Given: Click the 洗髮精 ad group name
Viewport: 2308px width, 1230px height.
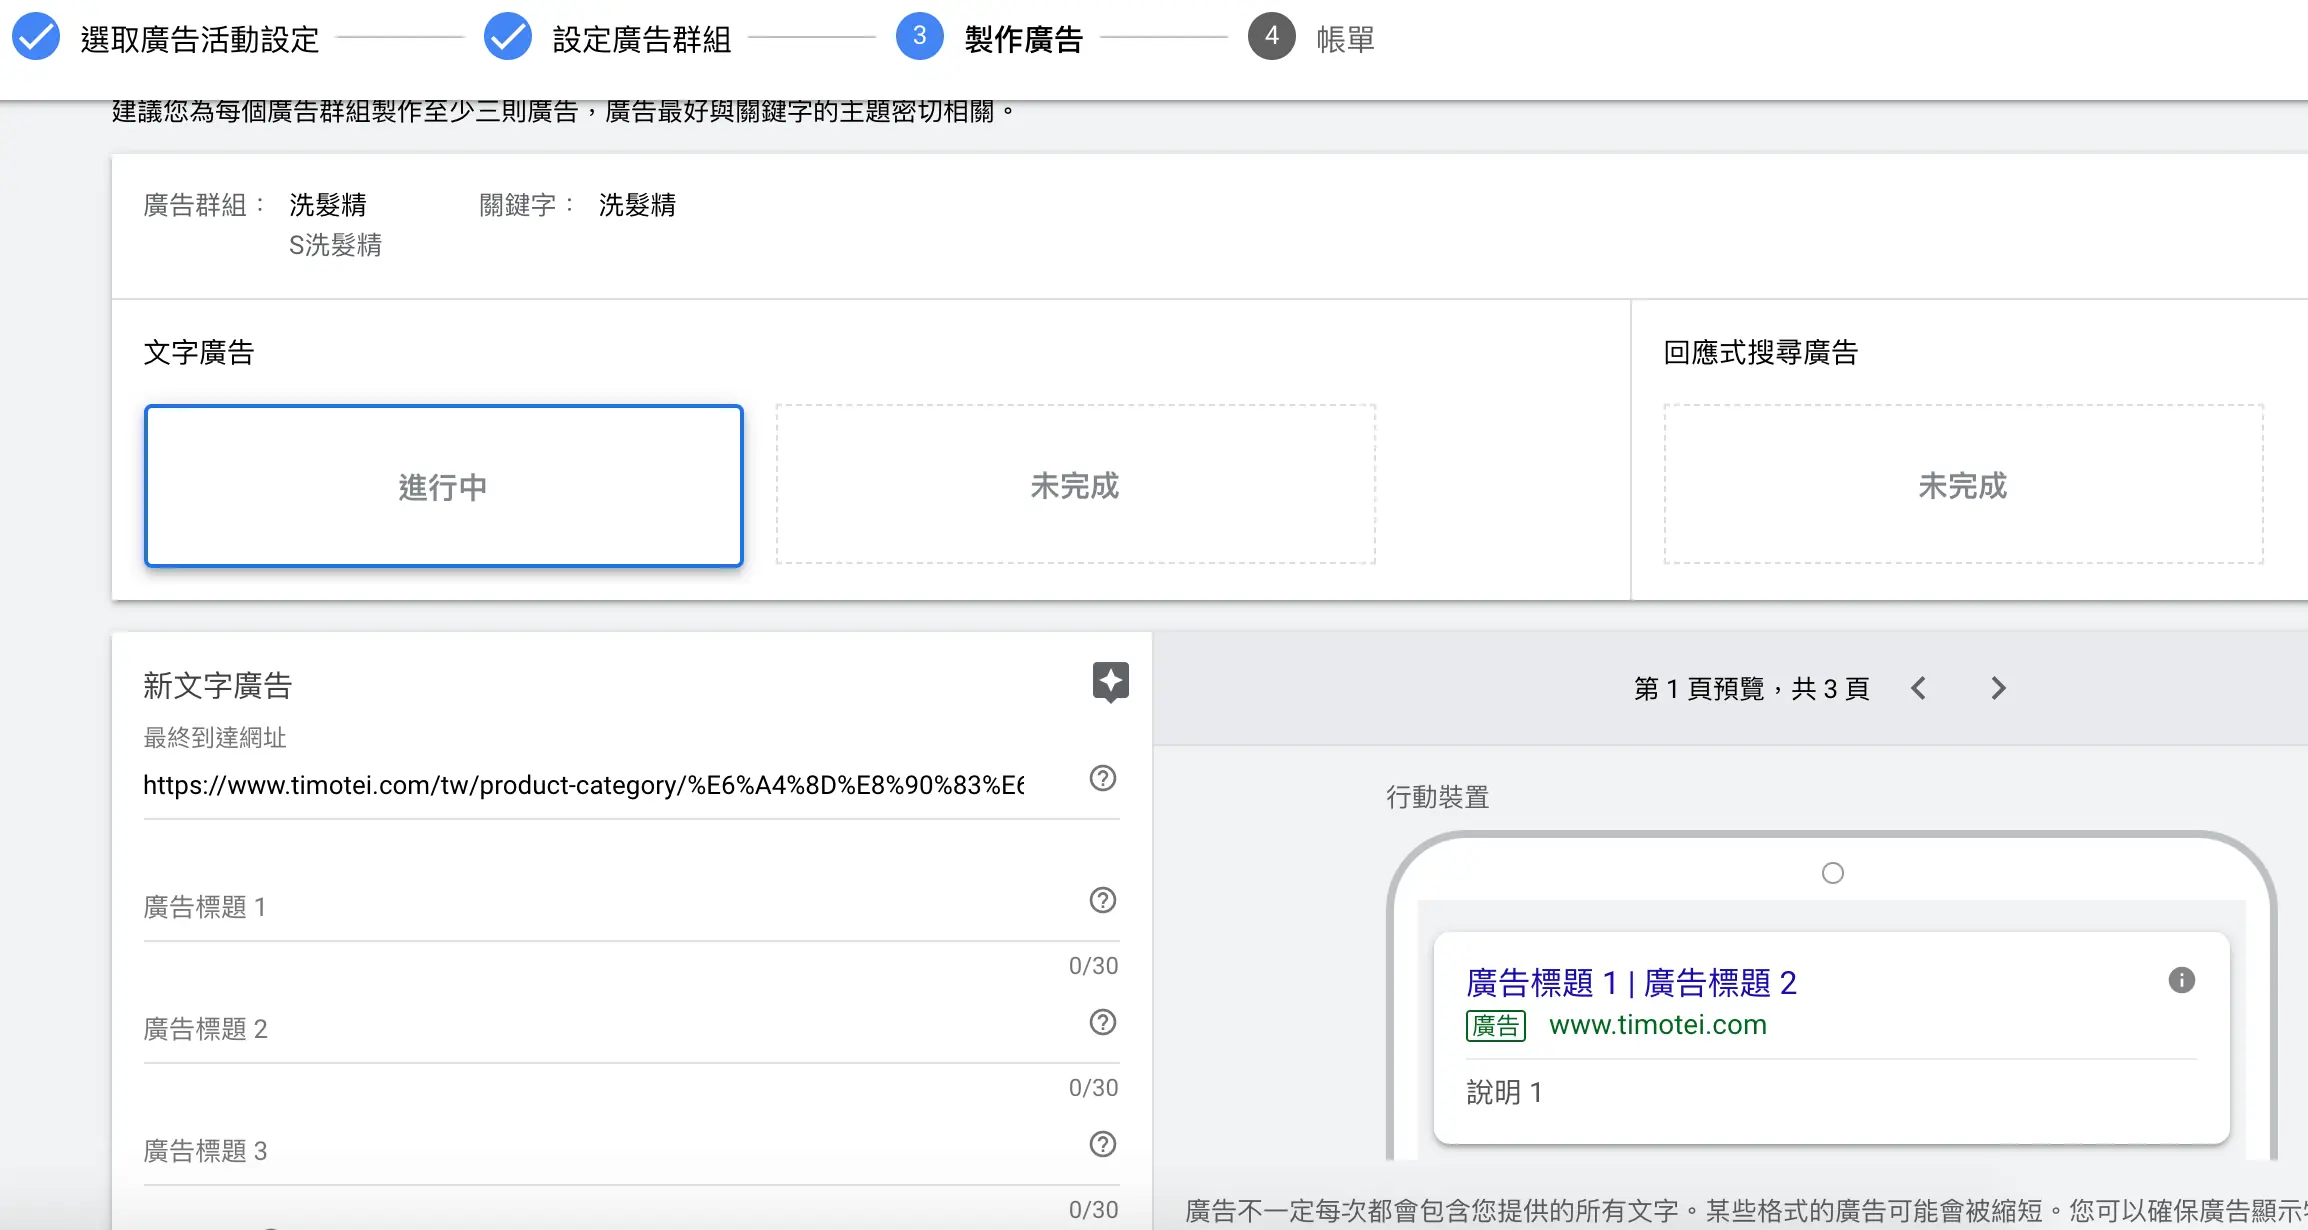Looking at the screenshot, I should tap(328, 205).
